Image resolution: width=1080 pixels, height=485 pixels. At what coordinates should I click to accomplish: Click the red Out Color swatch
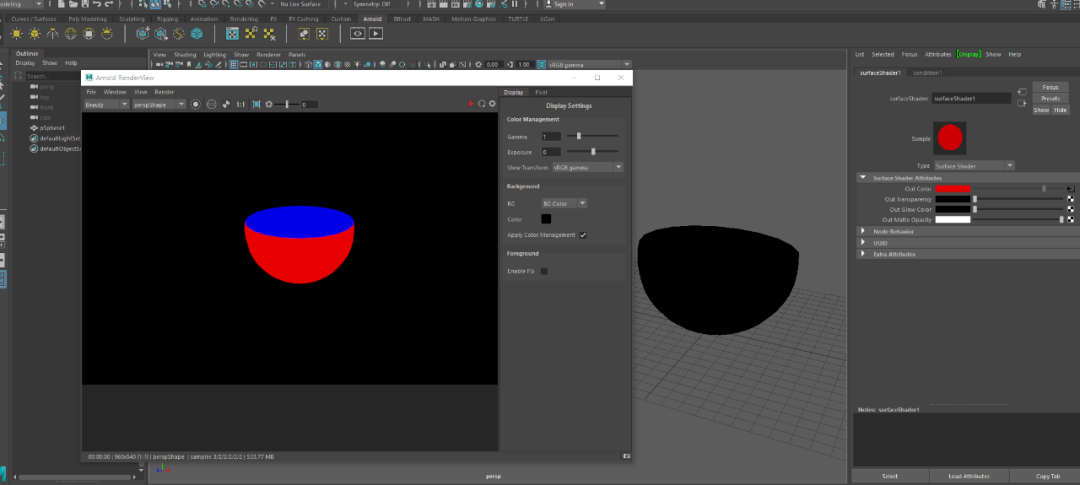click(x=953, y=189)
